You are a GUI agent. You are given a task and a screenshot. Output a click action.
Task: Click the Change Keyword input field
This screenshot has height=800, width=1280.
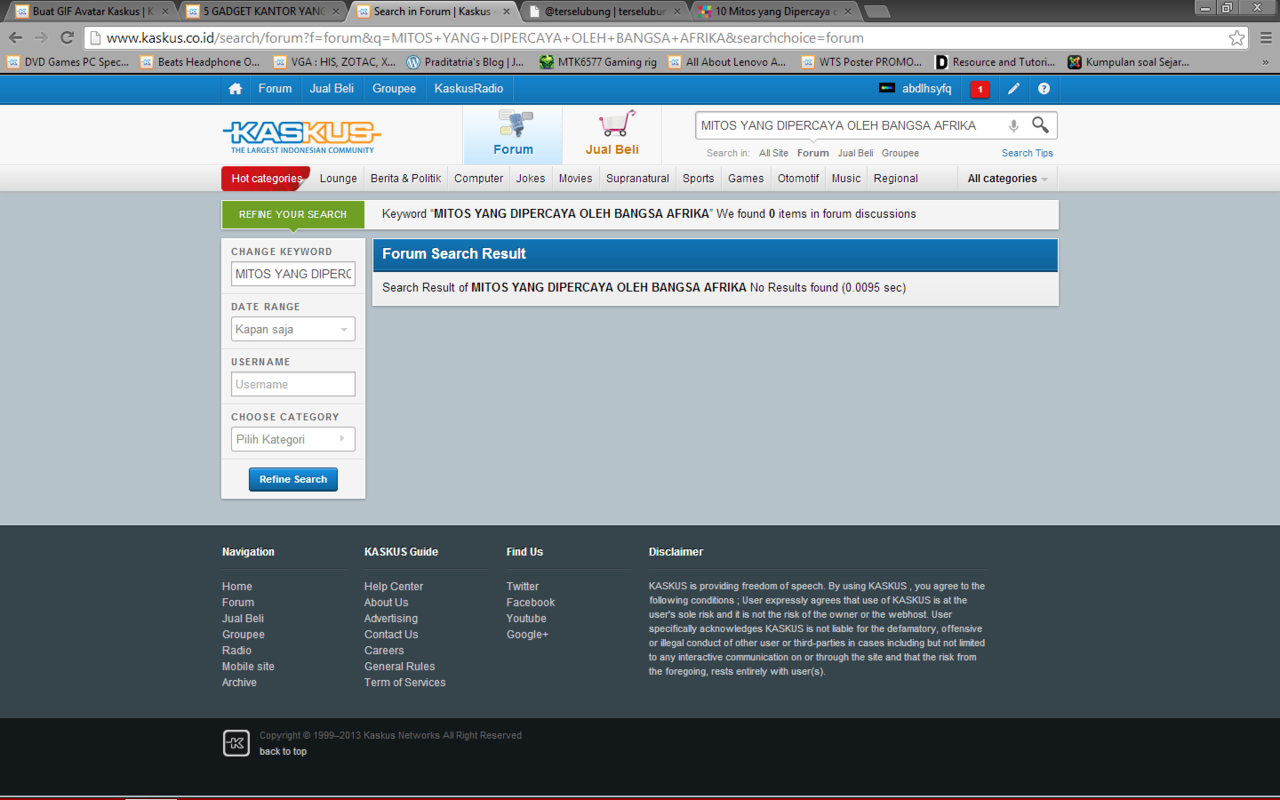click(x=293, y=274)
